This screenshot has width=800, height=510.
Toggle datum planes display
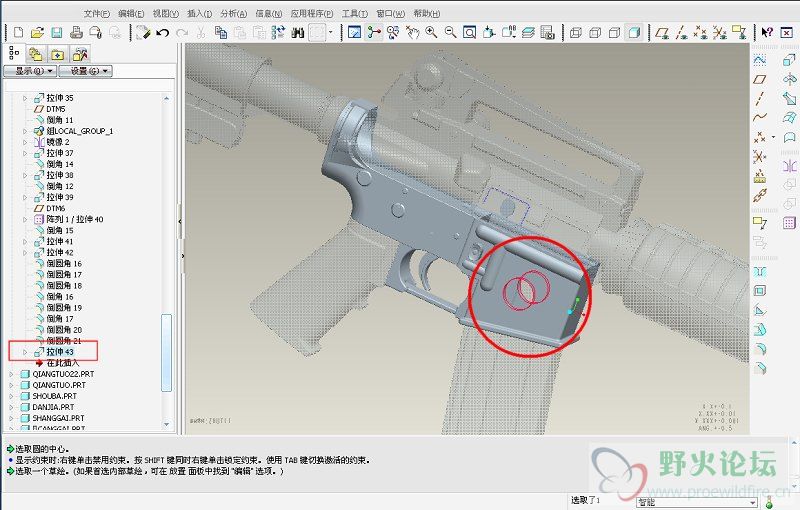click(662, 33)
